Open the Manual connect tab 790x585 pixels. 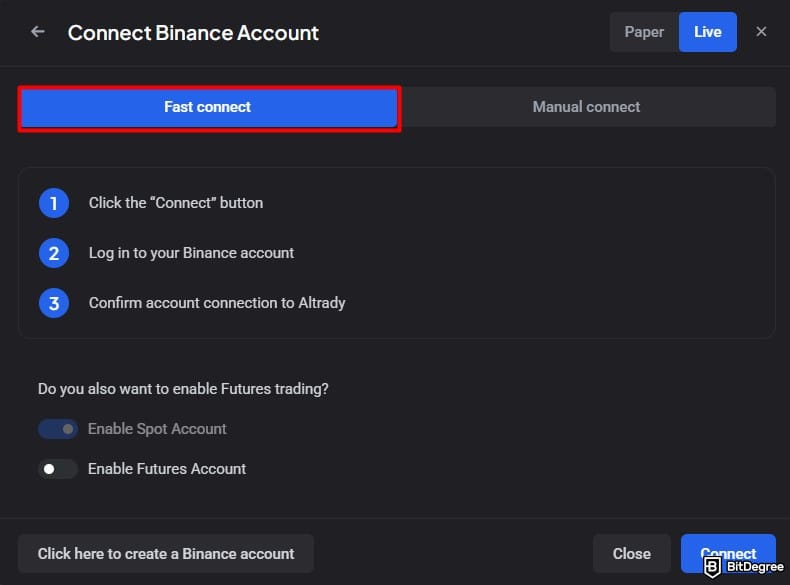[x=586, y=107]
